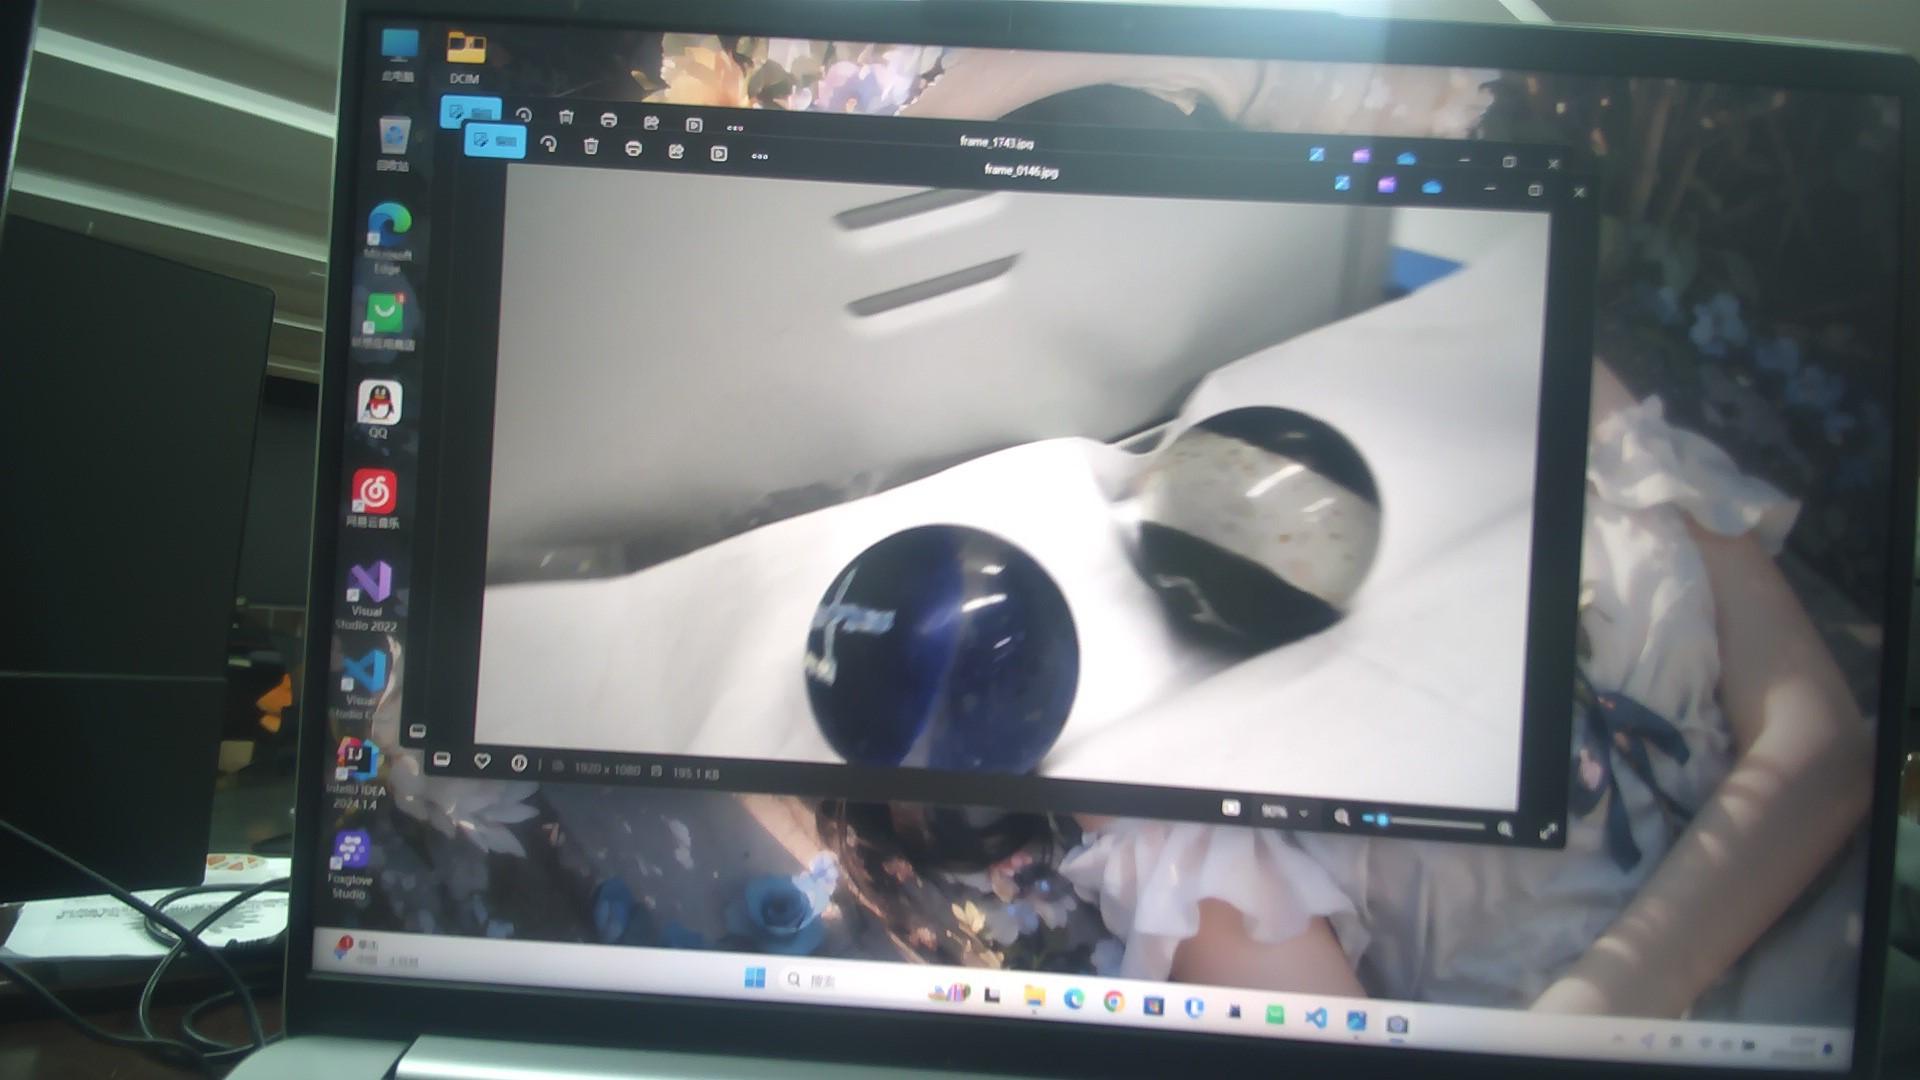Click the 195.1 KB file size text
Image resolution: width=1920 pixels, height=1080 pixels.
click(x=695, y=772)
